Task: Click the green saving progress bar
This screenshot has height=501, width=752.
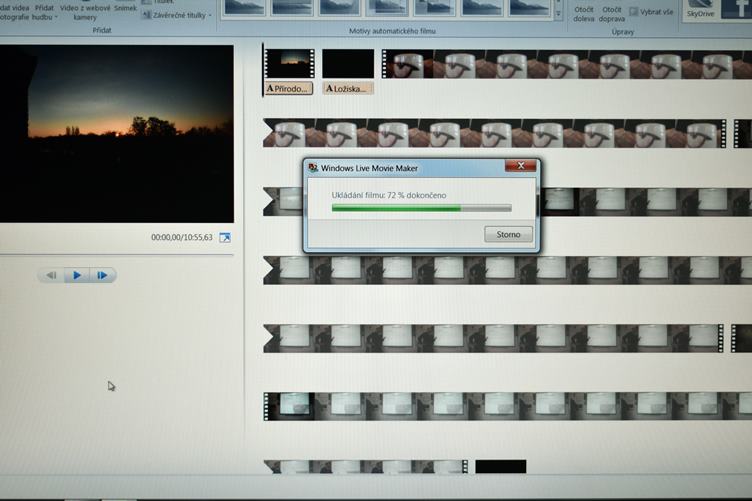Action: 422,208
